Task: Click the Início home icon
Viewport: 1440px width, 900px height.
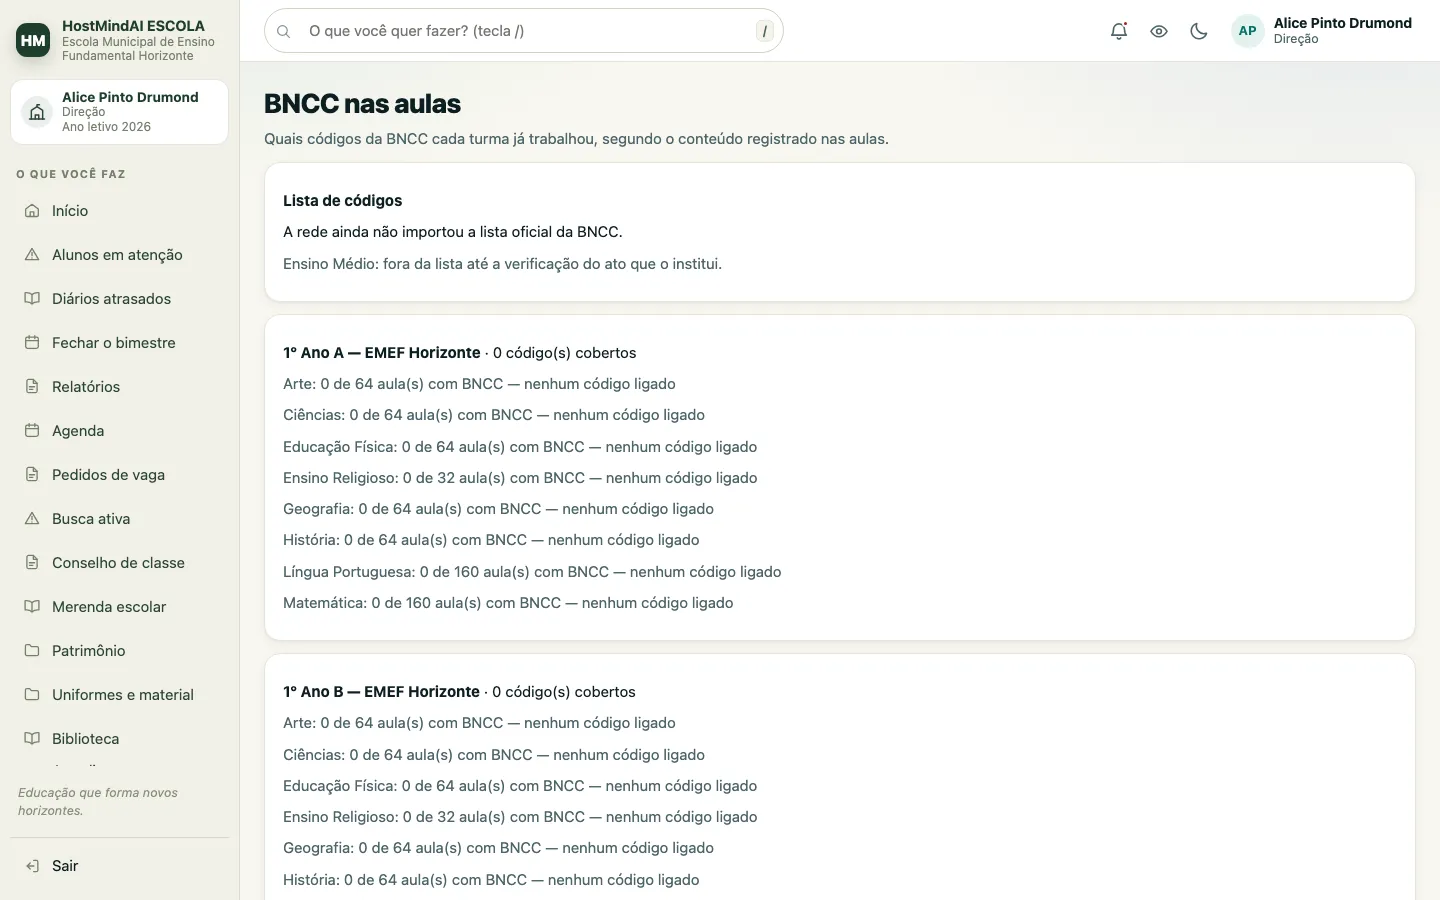Action: (x=32, y=211)
